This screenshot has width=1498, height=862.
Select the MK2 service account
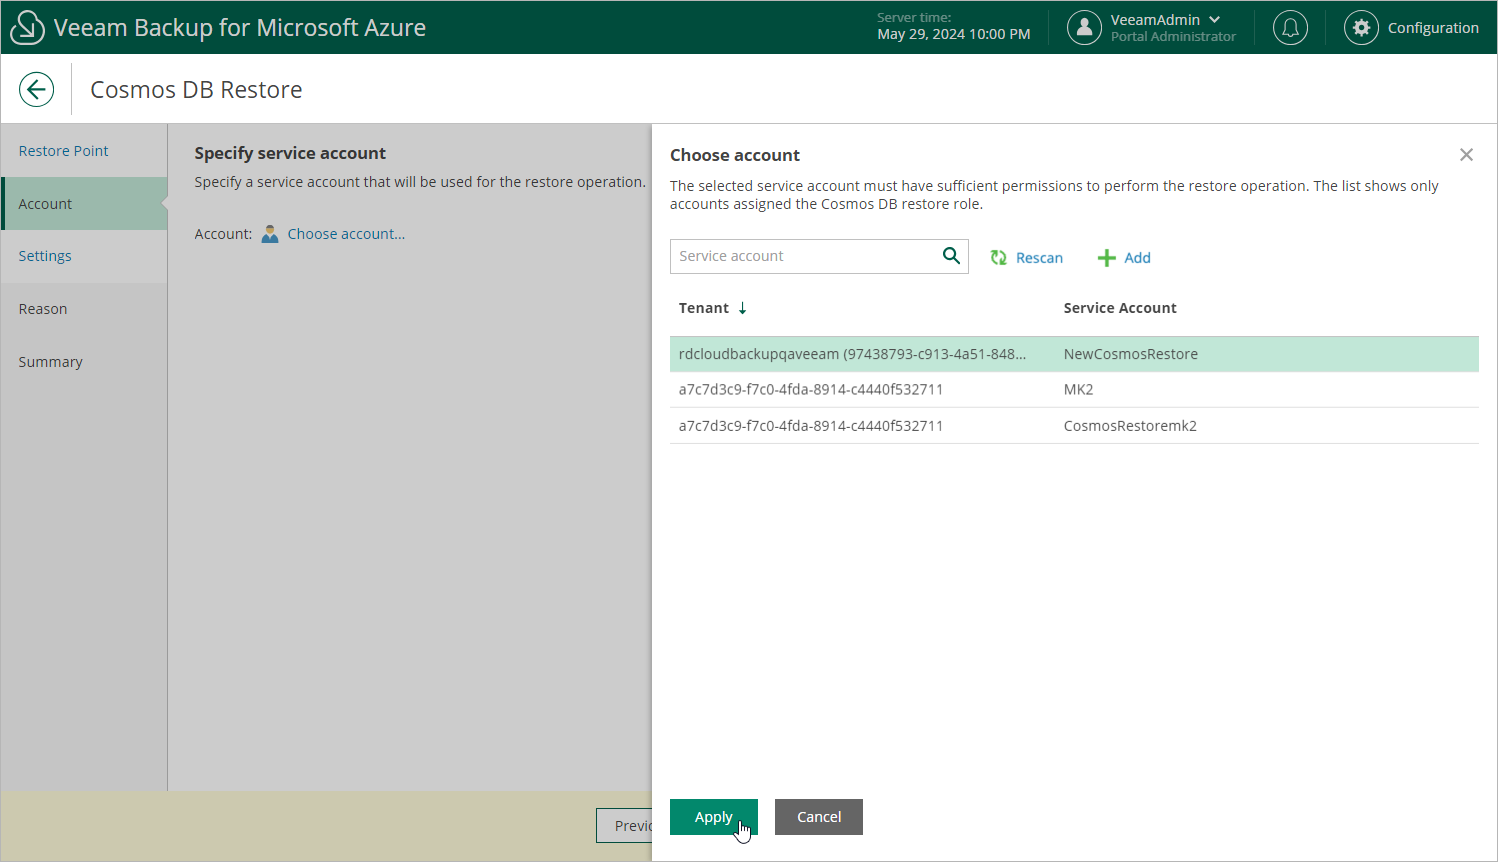click(1078, 390)
